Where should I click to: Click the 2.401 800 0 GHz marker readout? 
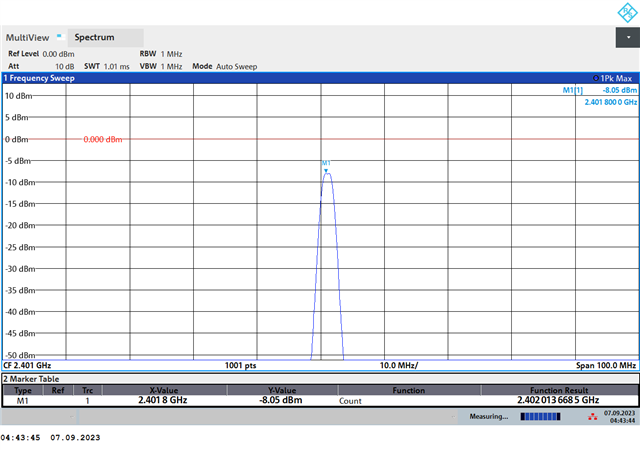(x=611, y=102)
